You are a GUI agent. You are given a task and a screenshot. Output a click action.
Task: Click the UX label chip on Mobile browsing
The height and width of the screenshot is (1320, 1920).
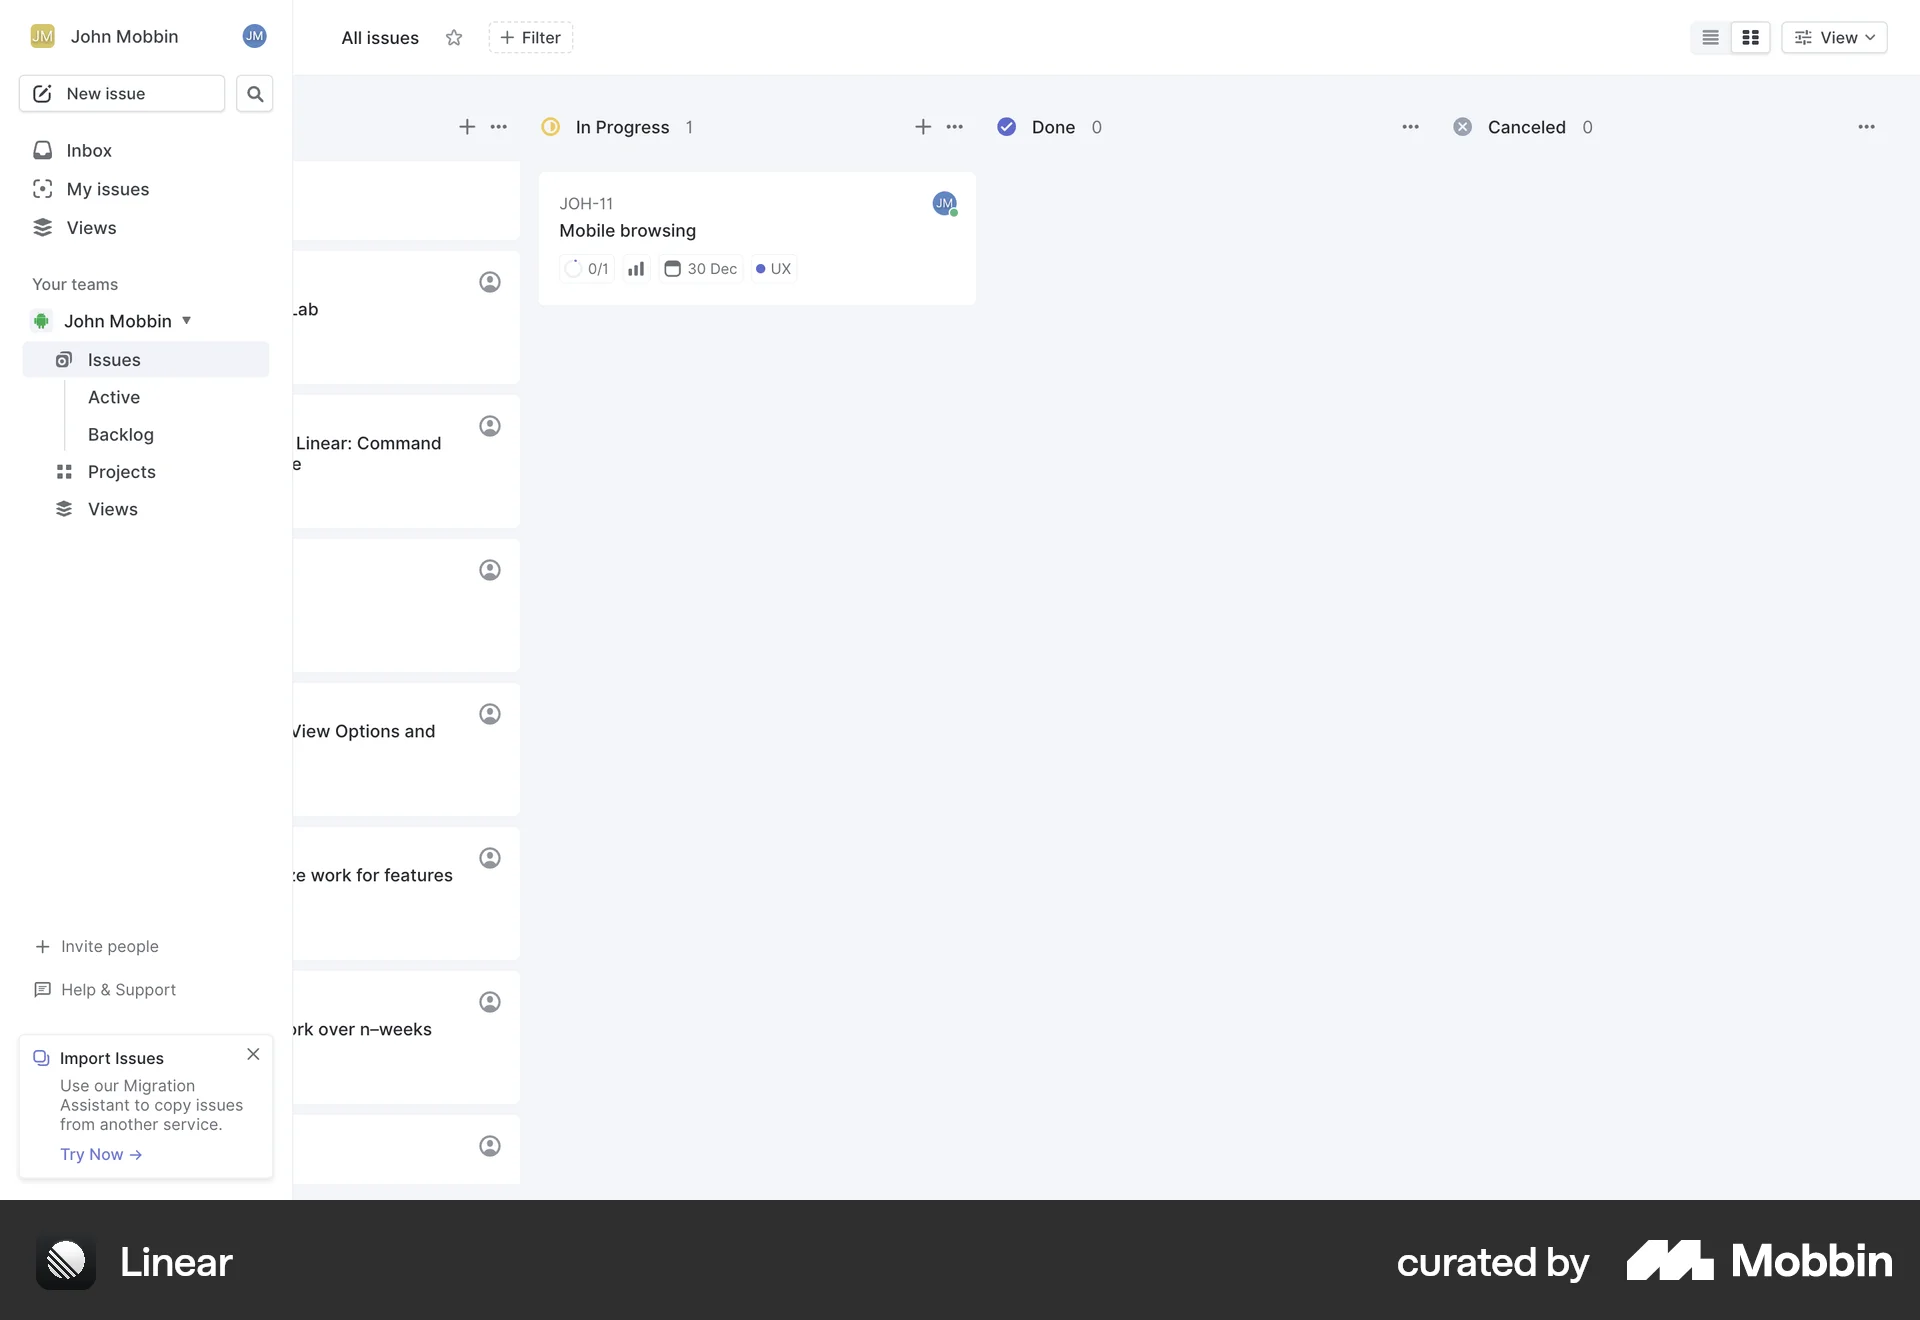point(772,268)
